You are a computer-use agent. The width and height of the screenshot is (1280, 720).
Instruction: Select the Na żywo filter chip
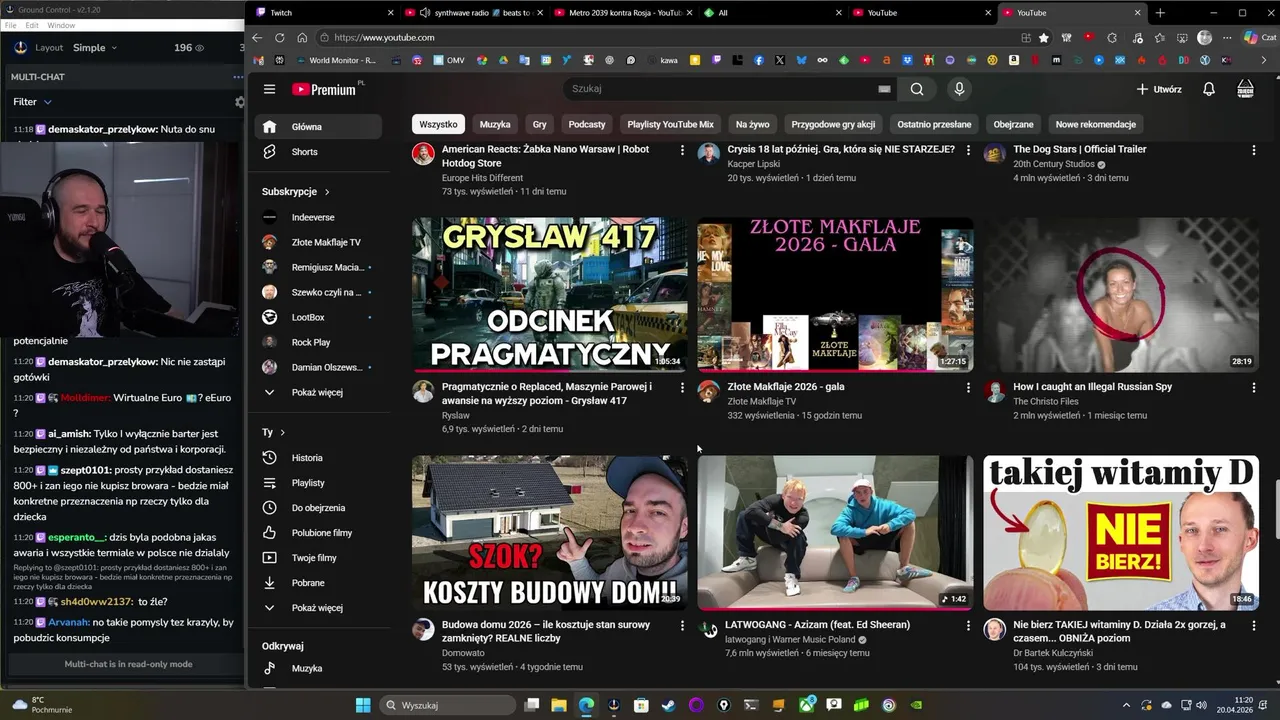click(x=753, y=125)
